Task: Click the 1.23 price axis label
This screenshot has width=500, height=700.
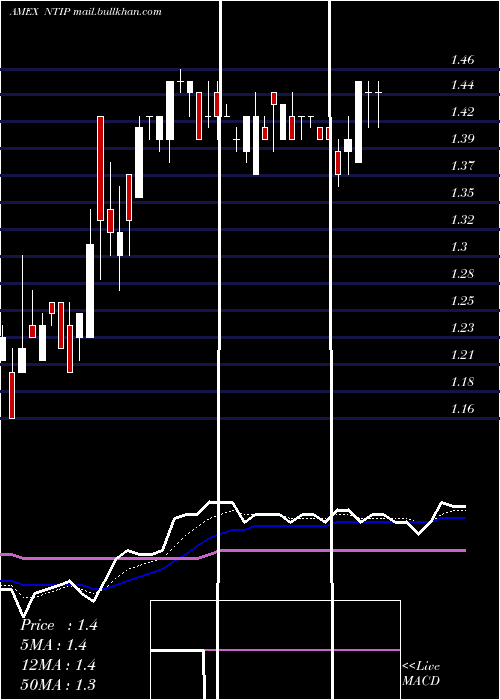Action: pos(462,328)
